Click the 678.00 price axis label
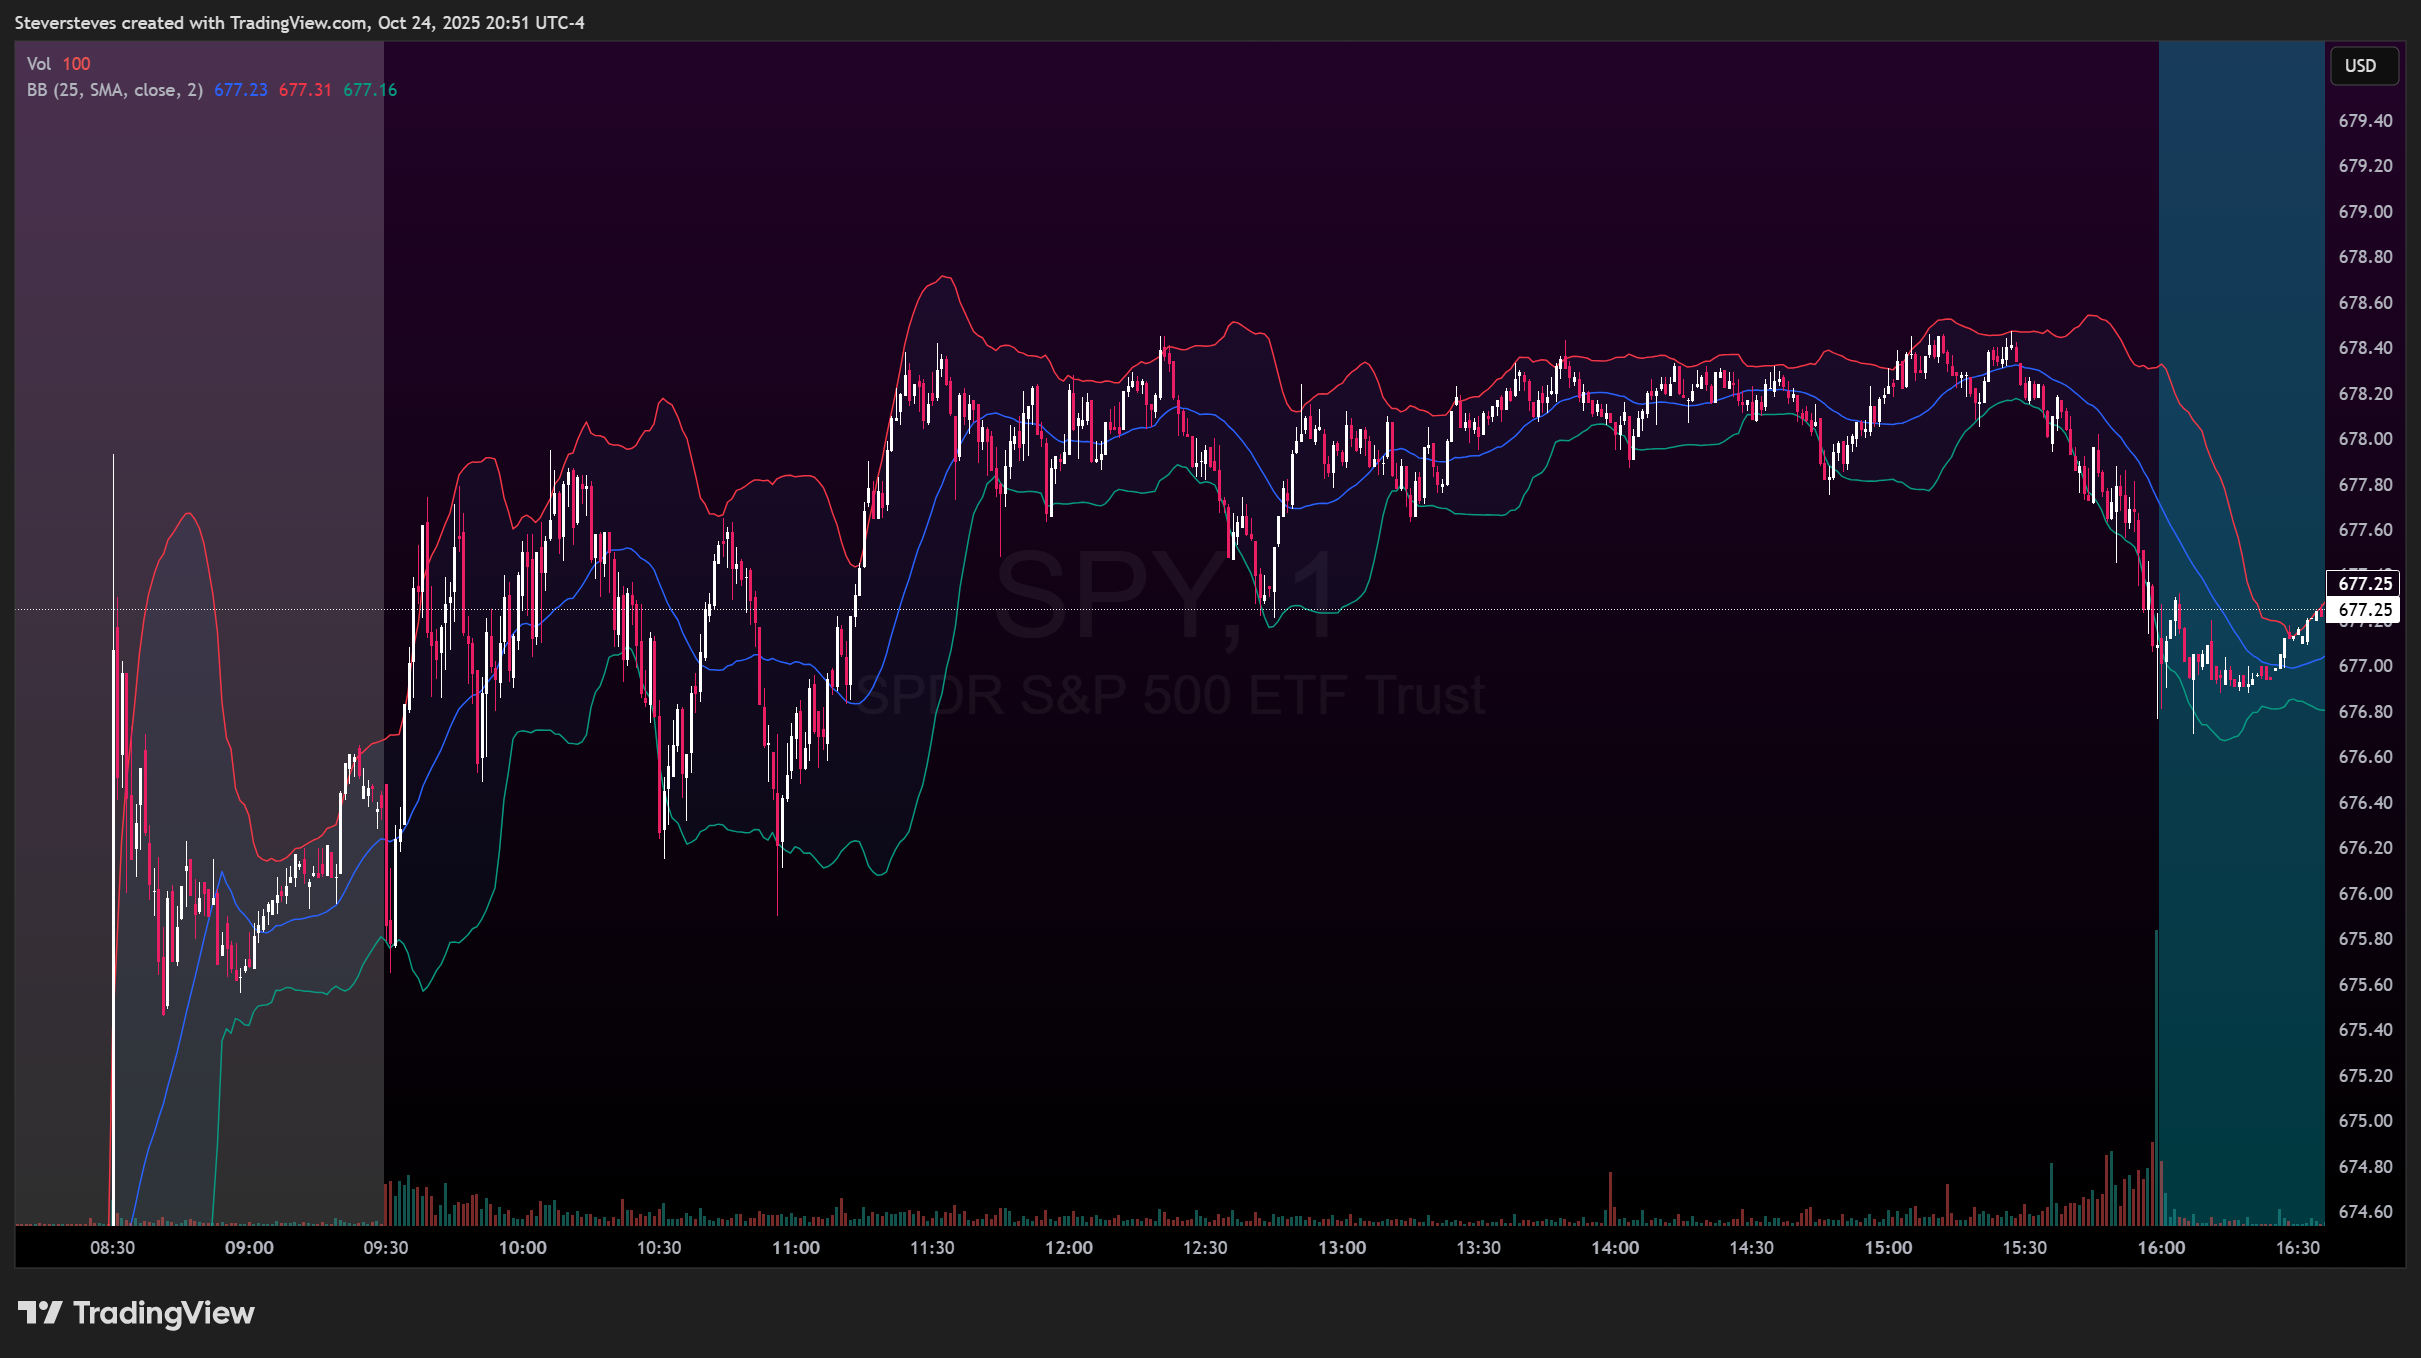The width and height of the screenshot is (2421, 1358). coord(2365,439)
